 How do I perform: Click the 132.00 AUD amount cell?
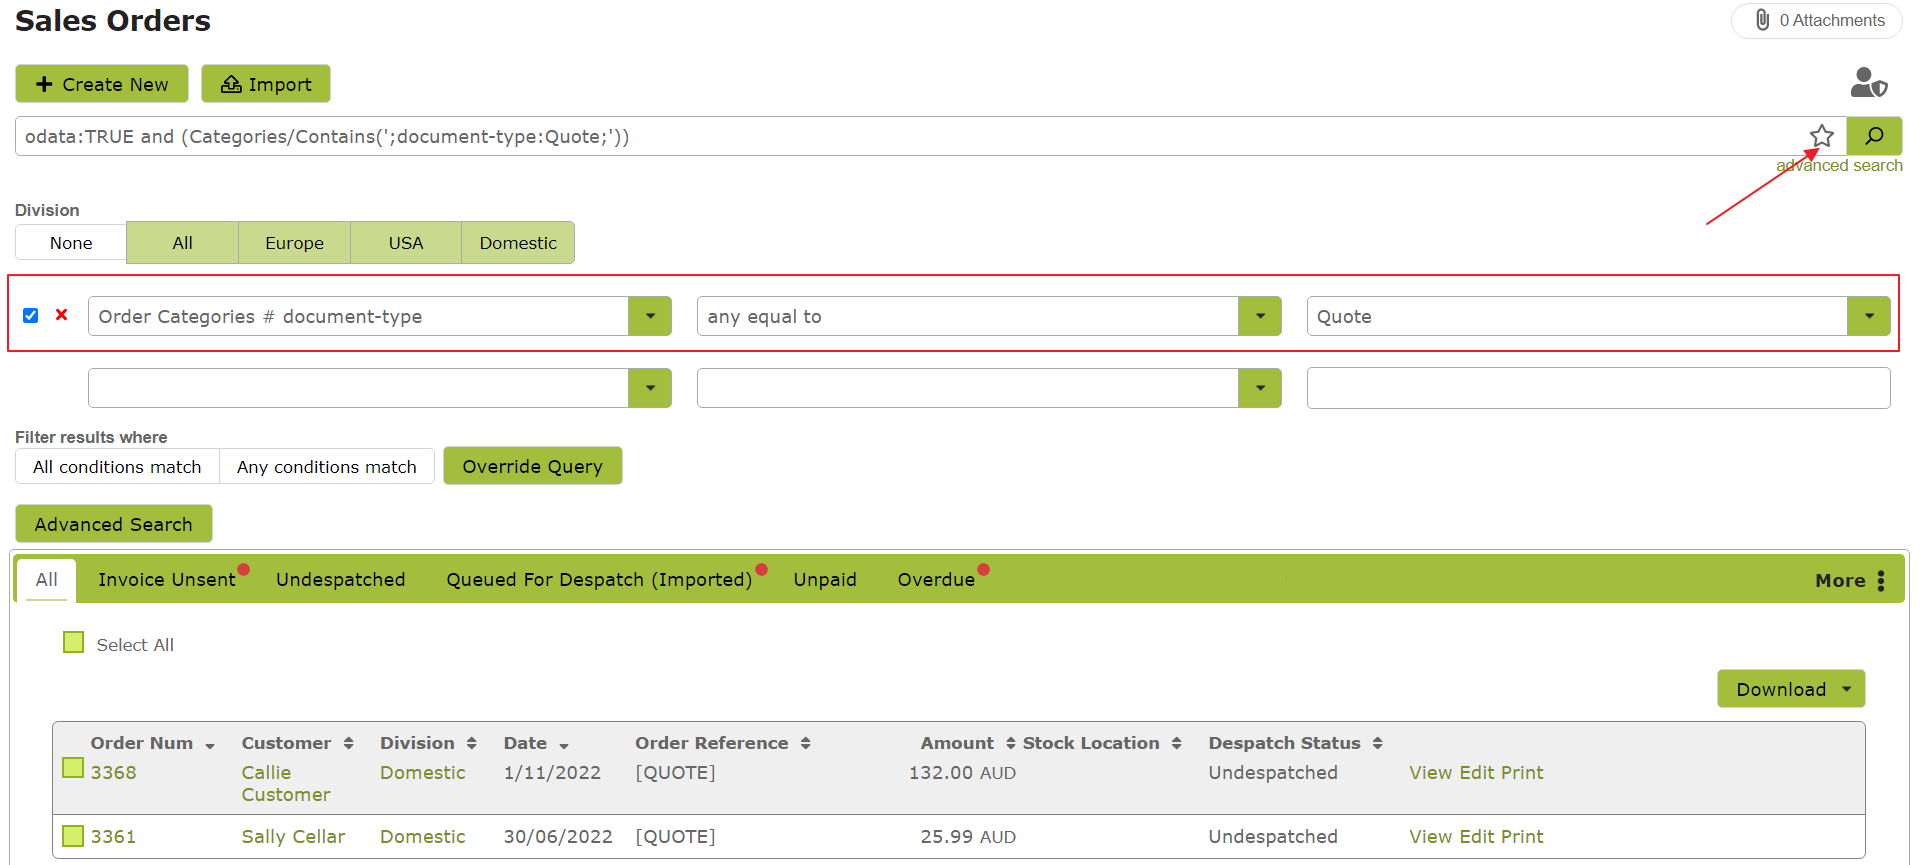pyautogui.click(x=962, y=773)
